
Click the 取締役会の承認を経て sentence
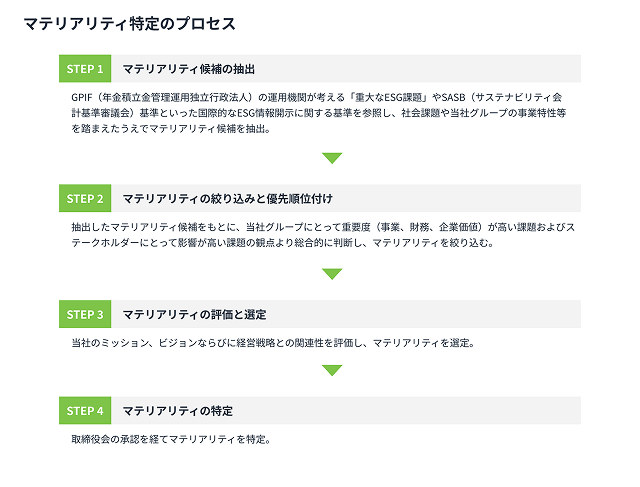pos(171,439)
